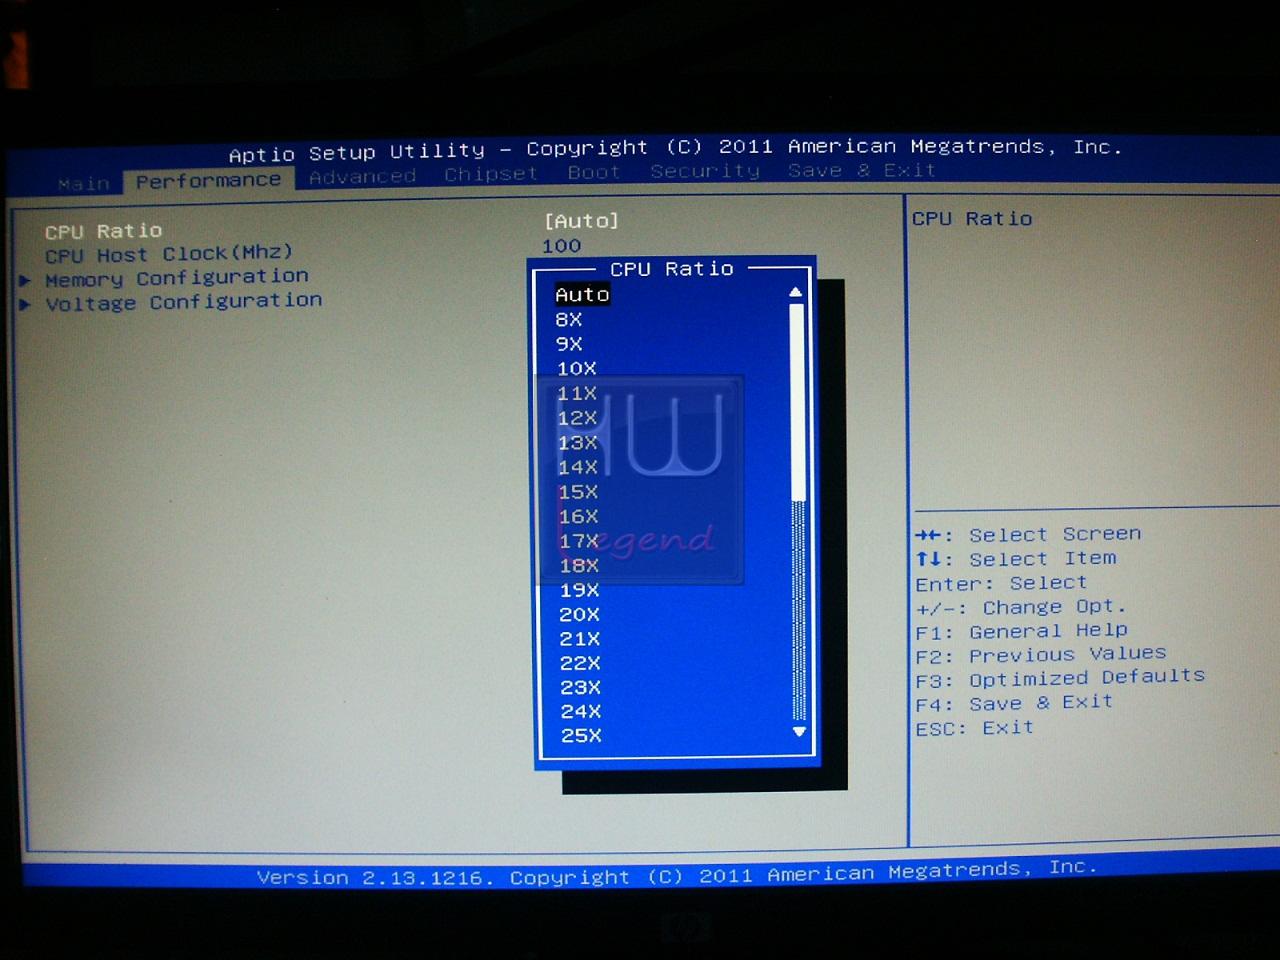1280x960 pixels.
Task: Choose 21X ratio option
Action: coord(580,639)
